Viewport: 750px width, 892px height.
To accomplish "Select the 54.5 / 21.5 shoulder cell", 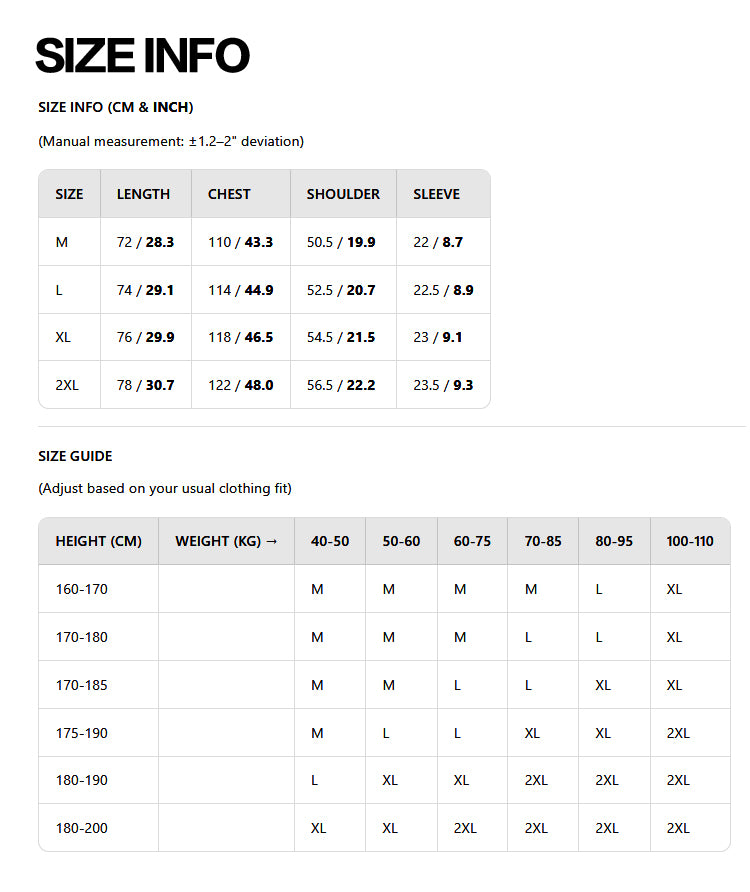I will tap(341, 337).
